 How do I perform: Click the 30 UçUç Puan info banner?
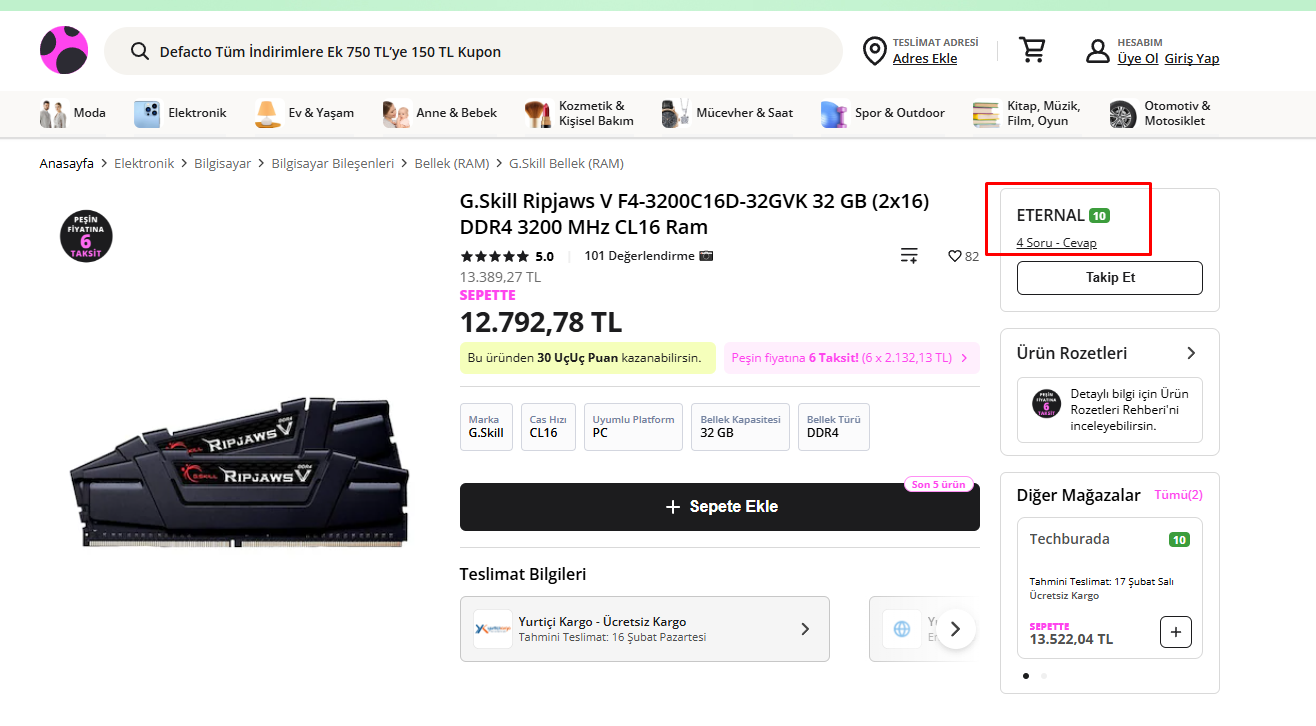click(x=588, y=357)
